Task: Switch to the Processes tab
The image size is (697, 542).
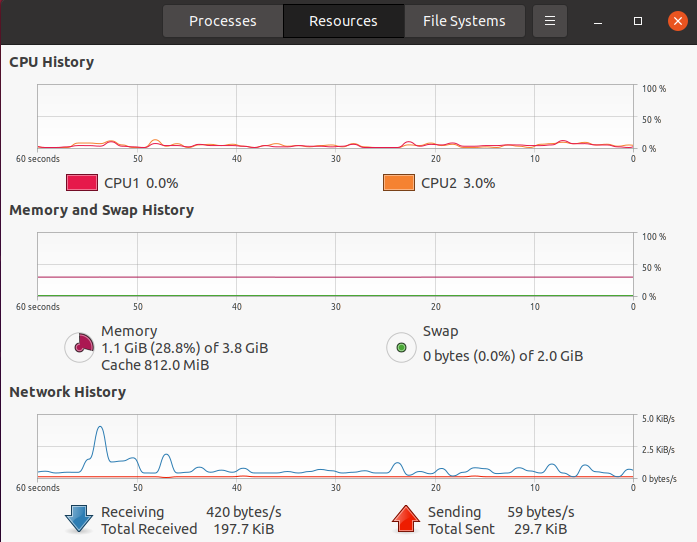Action: (x=223, y=21)
